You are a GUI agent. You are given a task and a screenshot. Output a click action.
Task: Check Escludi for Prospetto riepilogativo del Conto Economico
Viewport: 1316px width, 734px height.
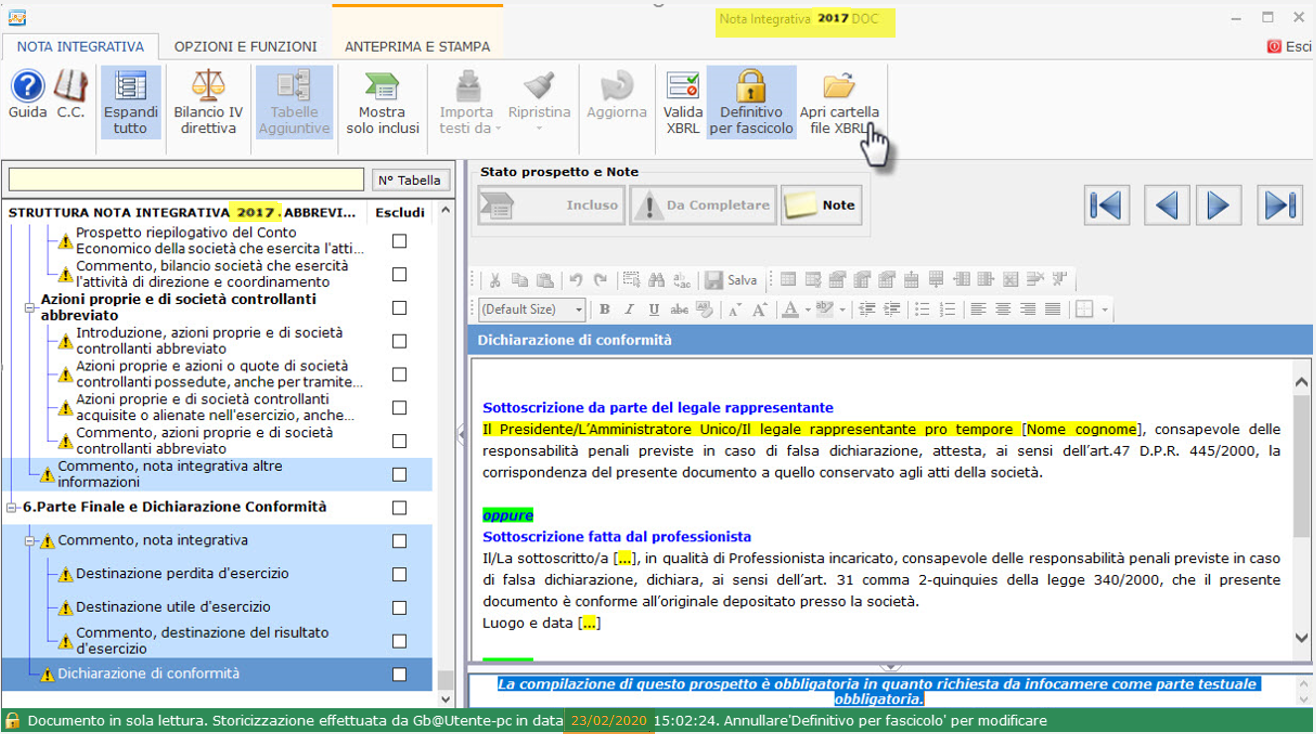[399, 241]
